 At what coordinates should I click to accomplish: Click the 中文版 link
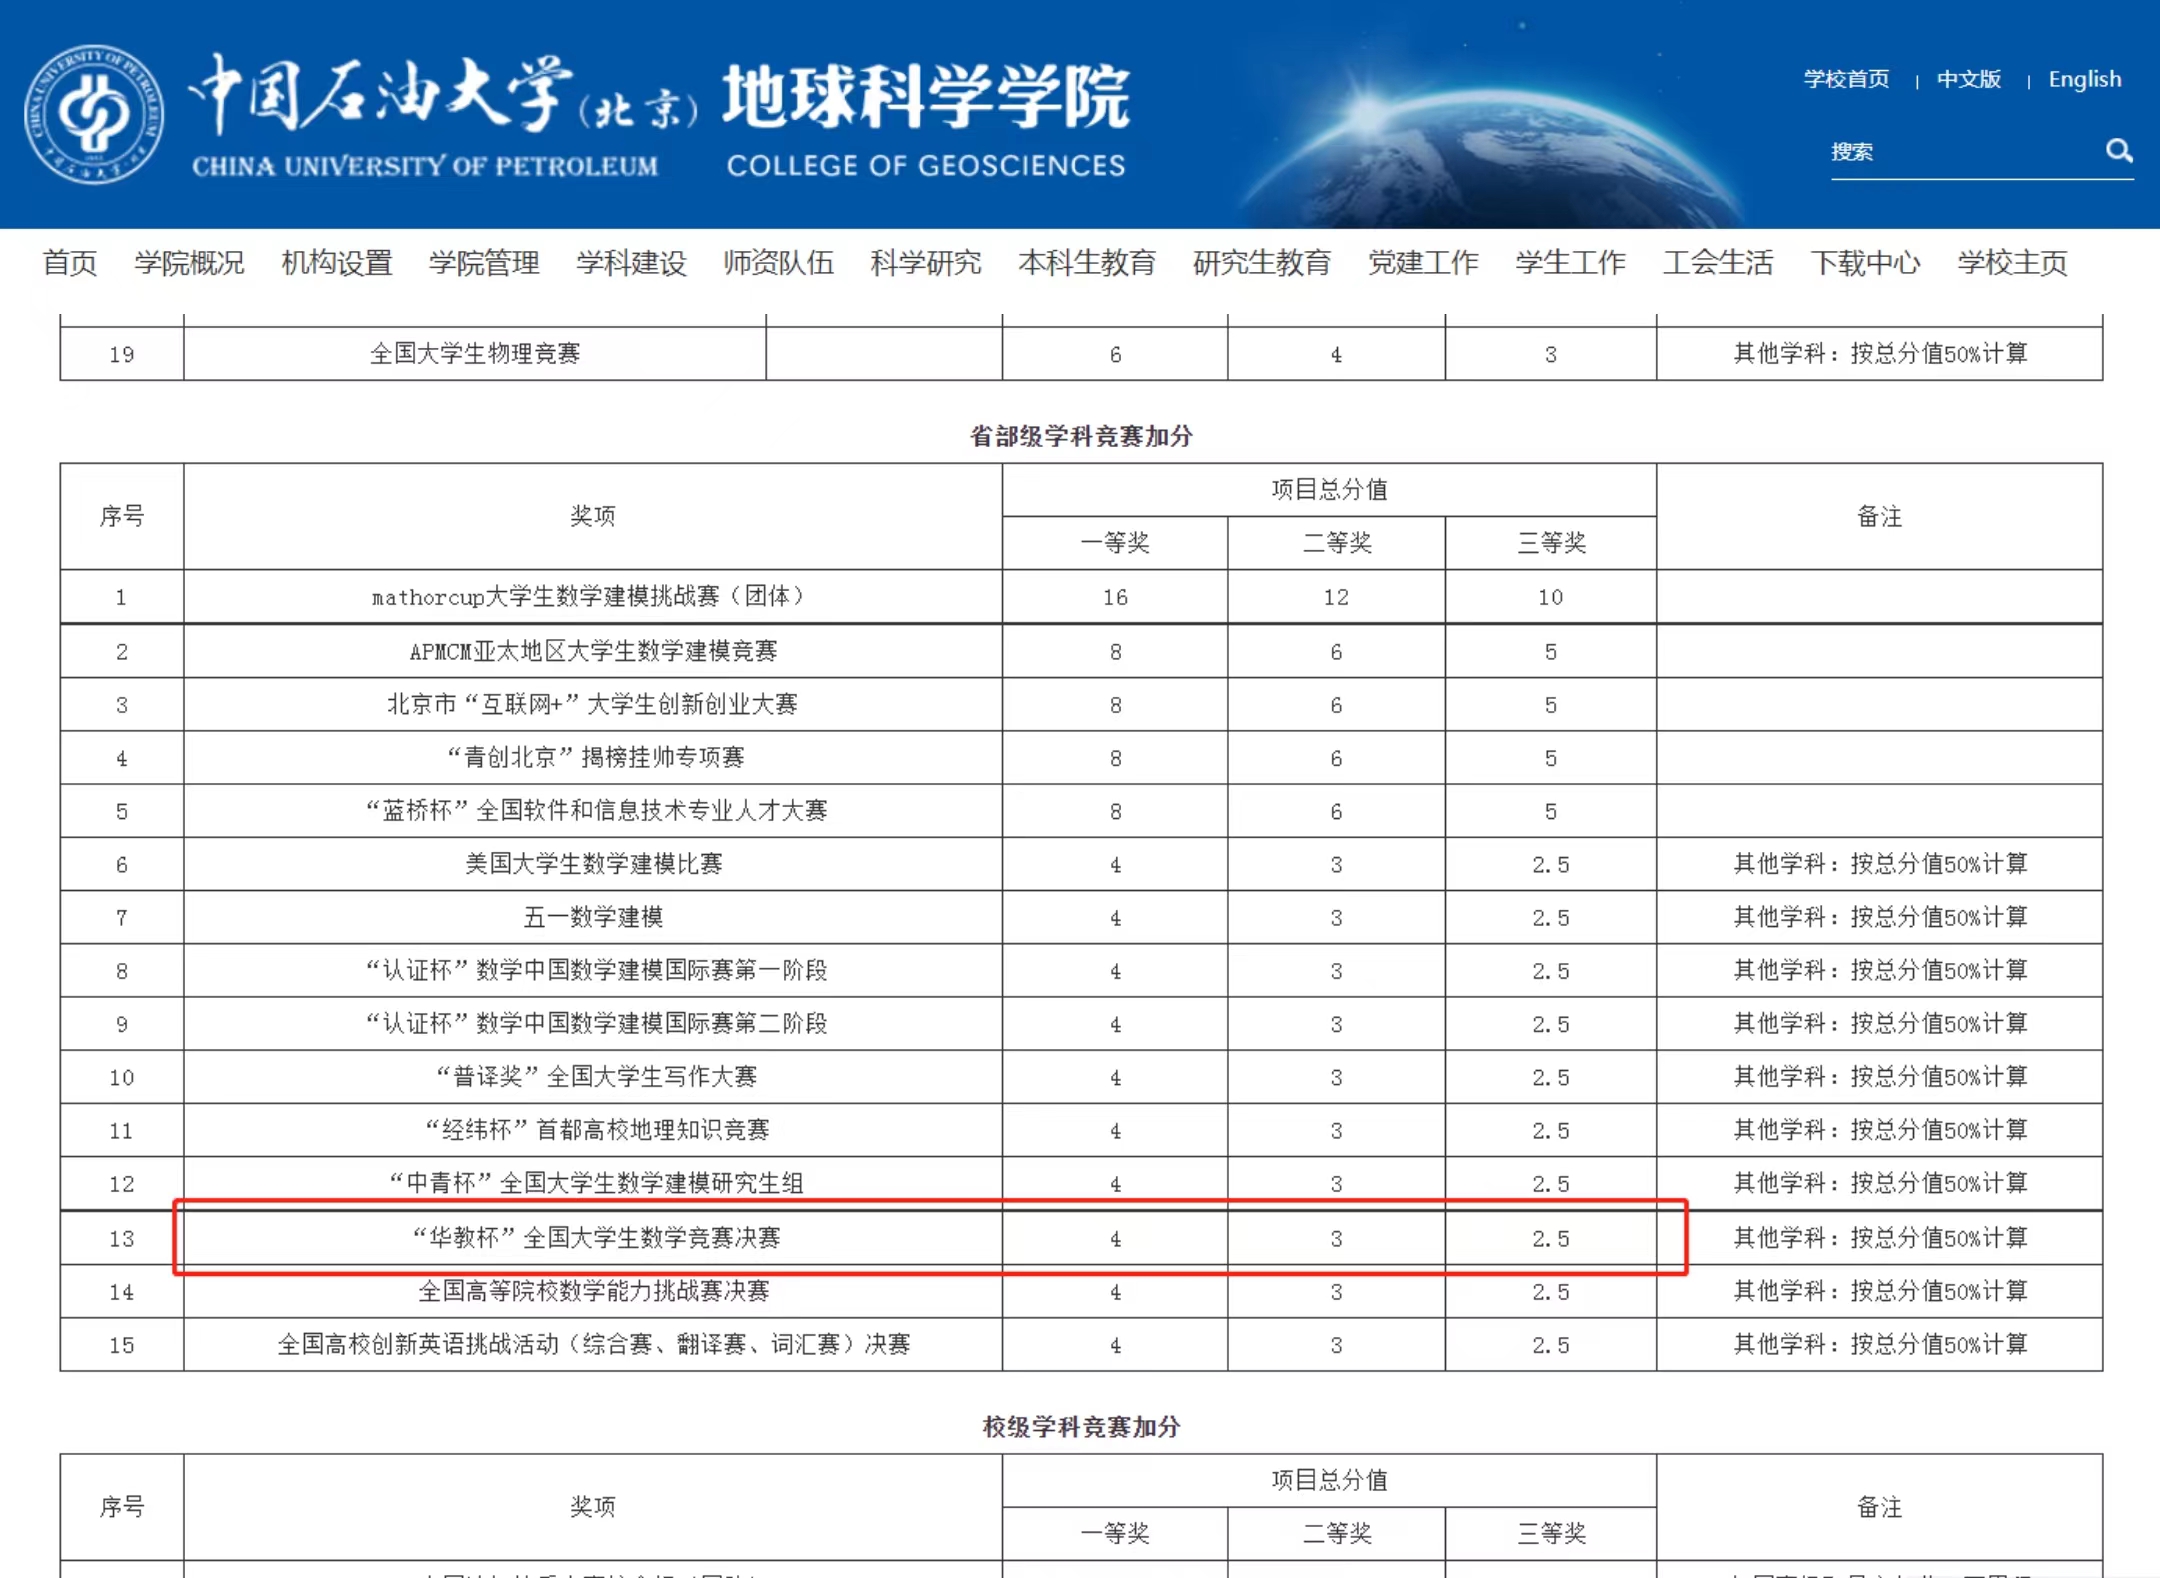click(x=1967, y=79)
